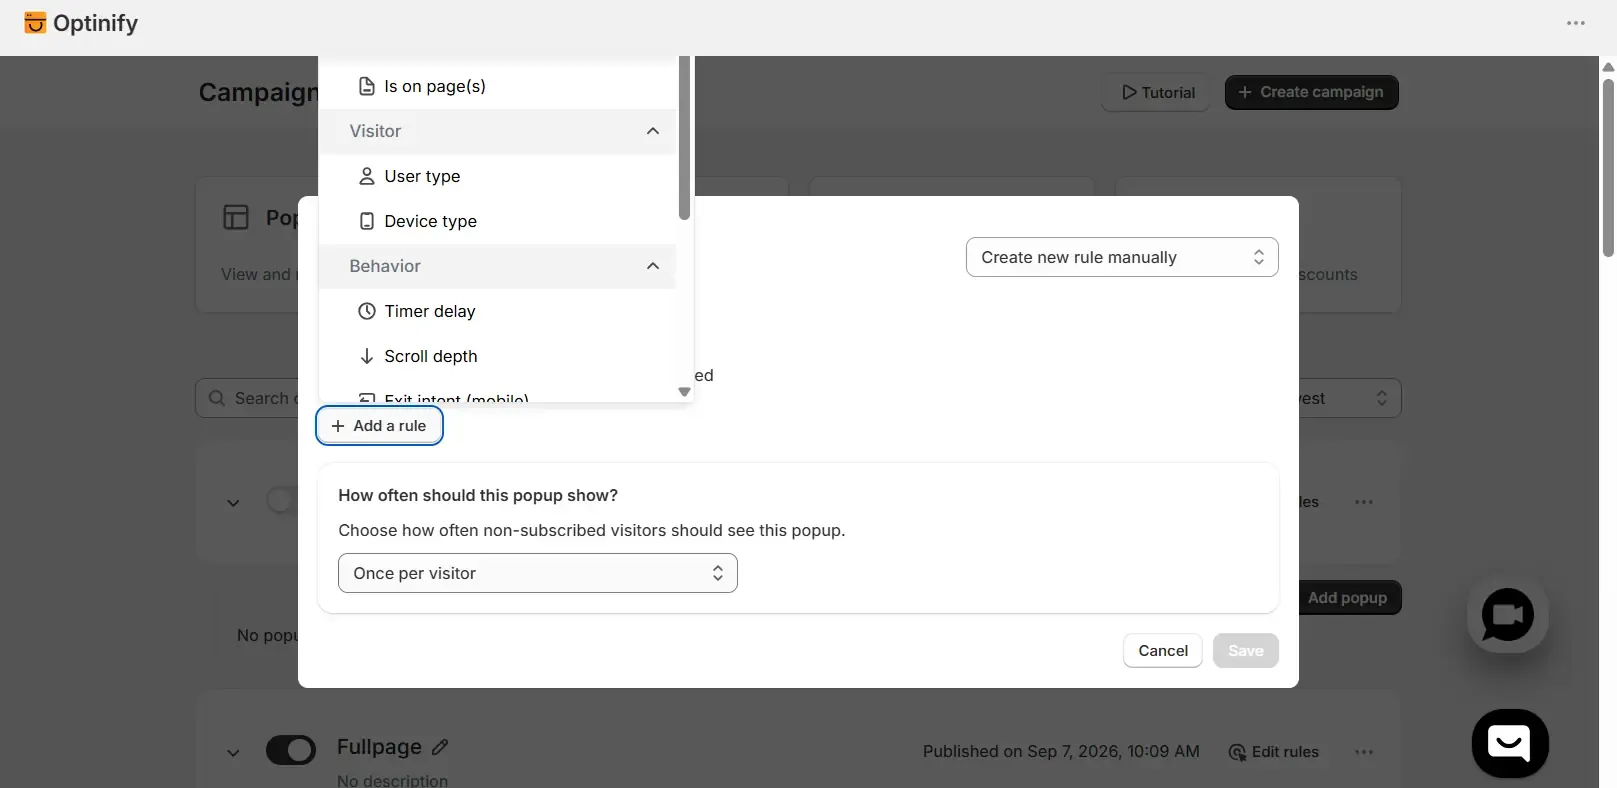Viewport: 1617px width, 788px height.
Task: Open the video chat bubble widget
Action: [1508, 614]
